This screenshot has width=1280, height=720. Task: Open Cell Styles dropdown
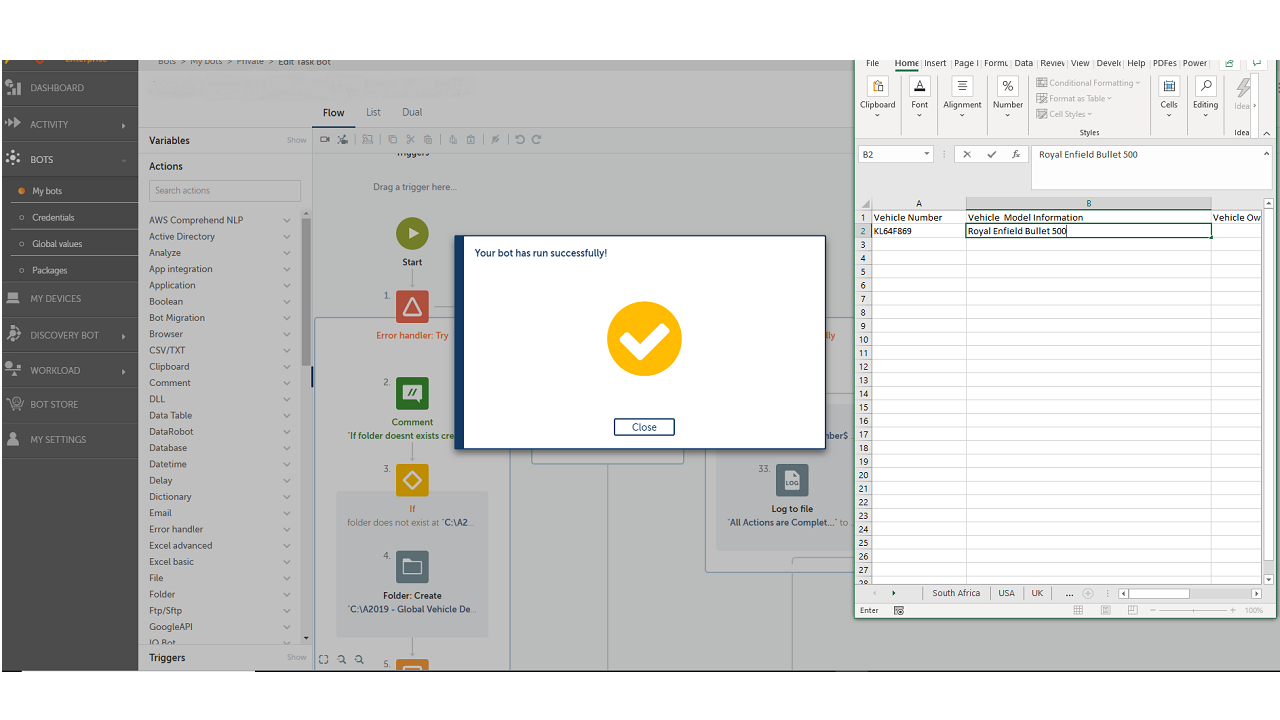point(1065,114)
